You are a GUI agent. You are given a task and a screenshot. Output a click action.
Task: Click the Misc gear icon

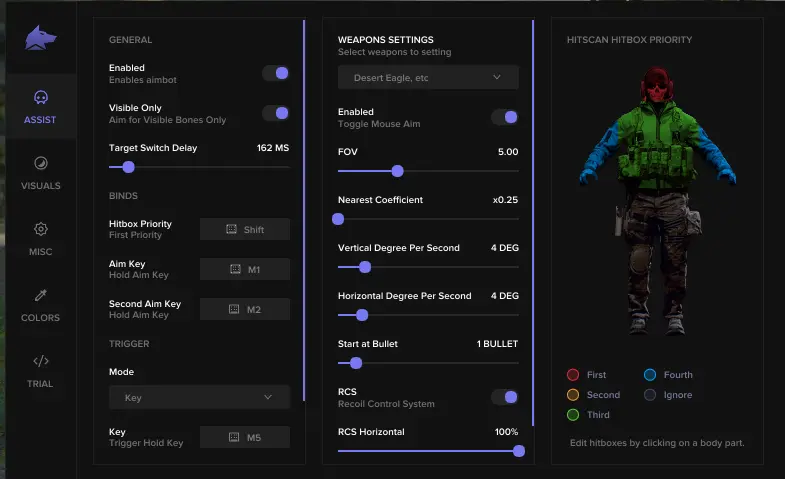tap(41, 229)
